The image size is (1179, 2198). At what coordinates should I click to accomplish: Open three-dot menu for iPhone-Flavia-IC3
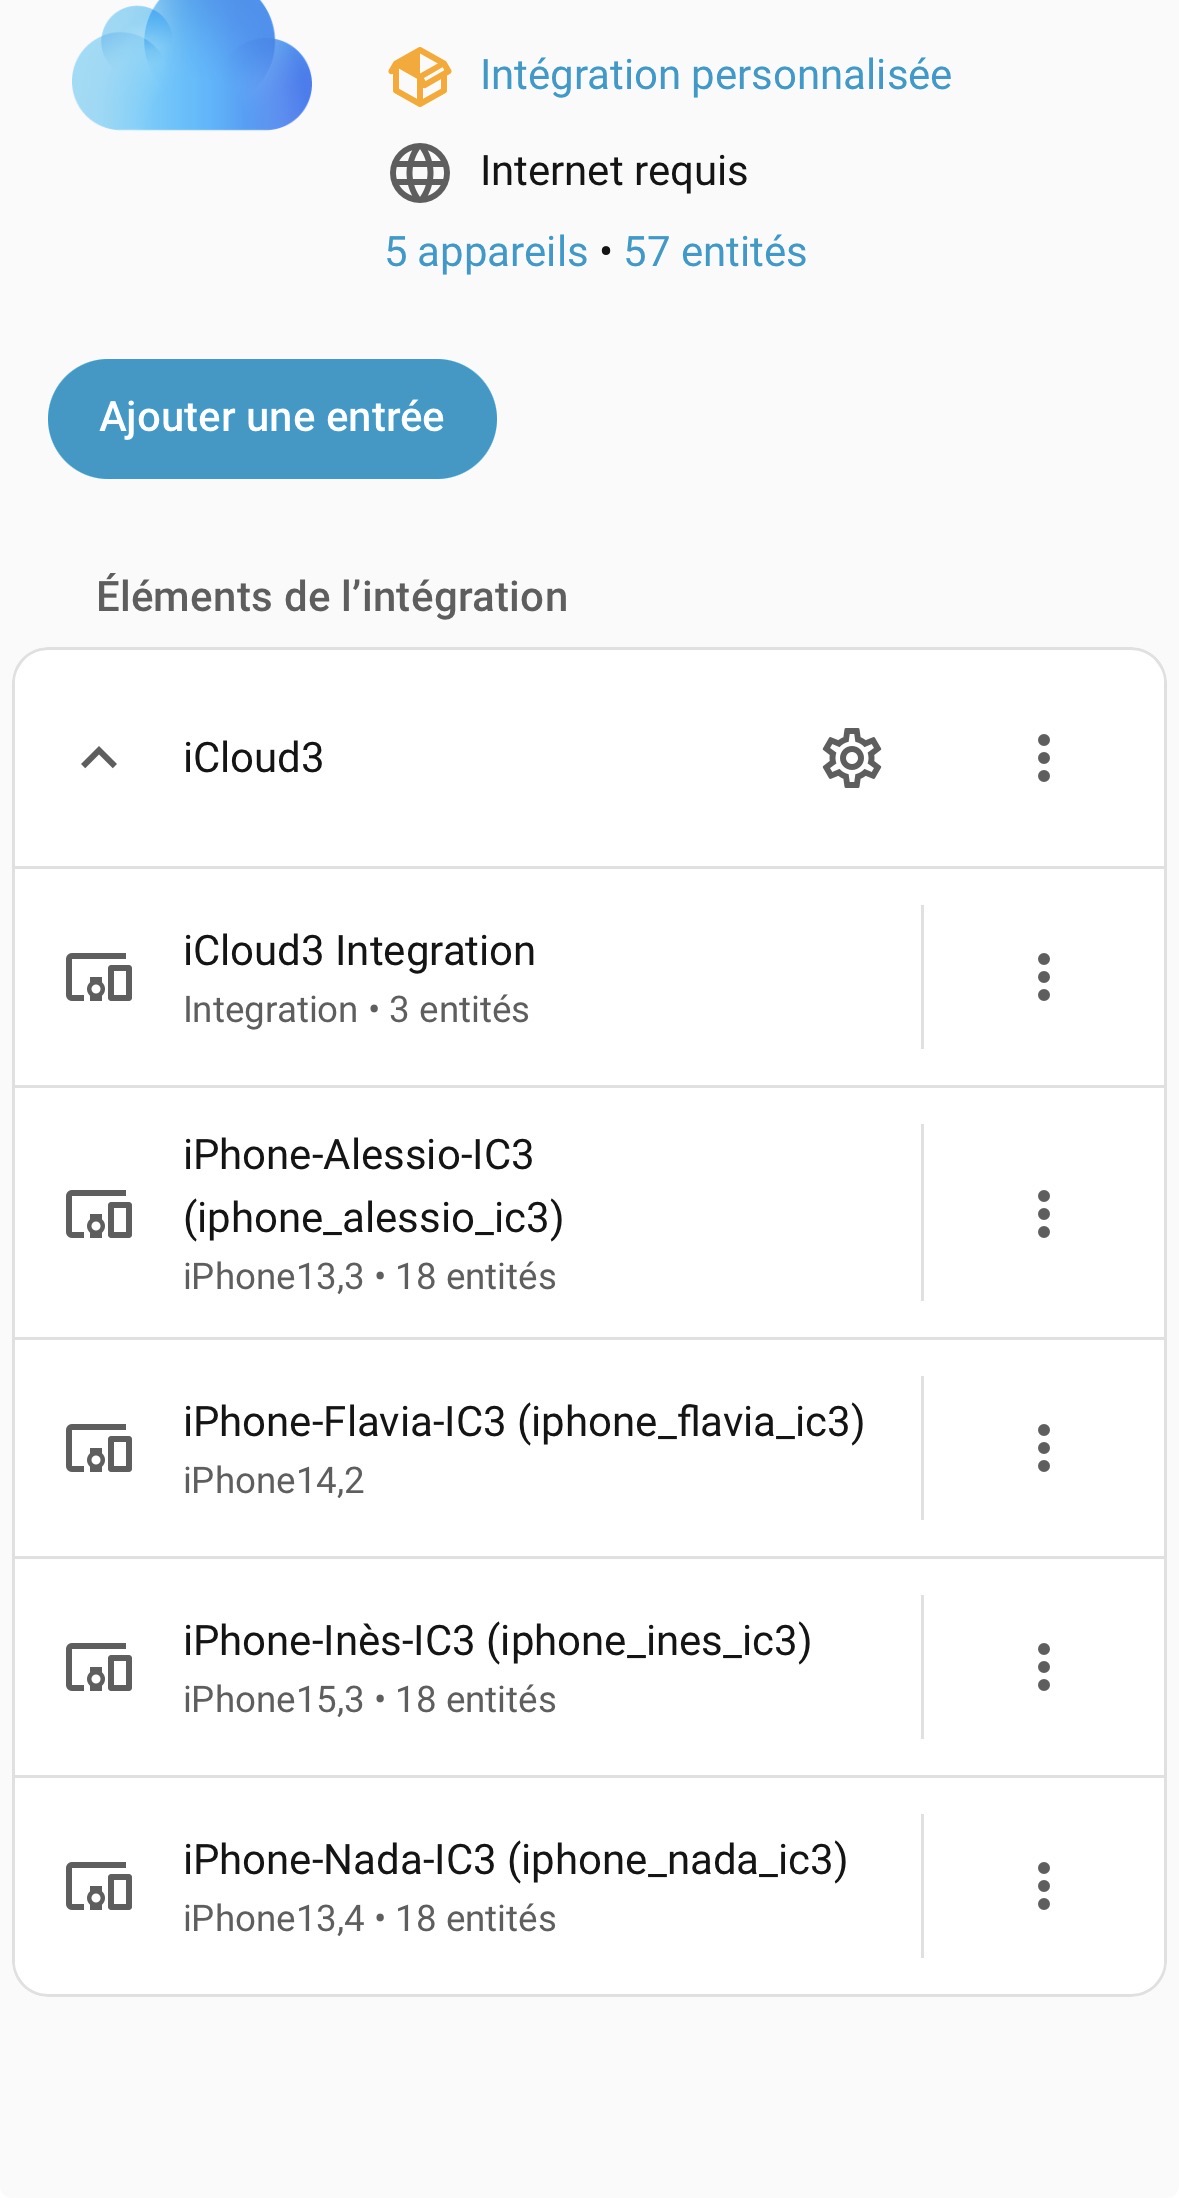pos(1043,1448)
